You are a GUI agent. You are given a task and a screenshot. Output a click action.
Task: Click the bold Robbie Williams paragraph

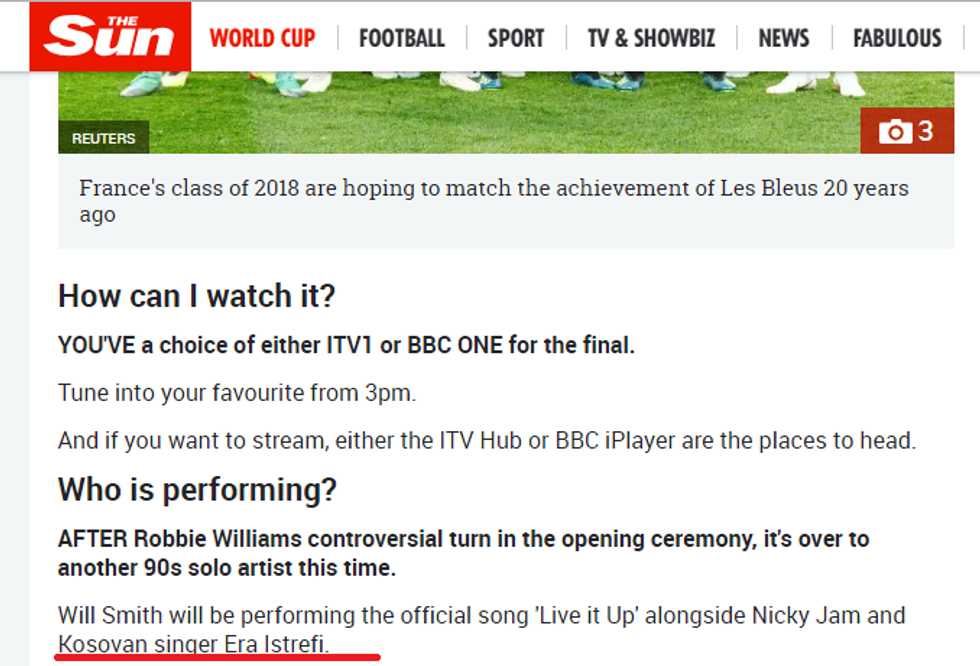click(x=463, y=553)
